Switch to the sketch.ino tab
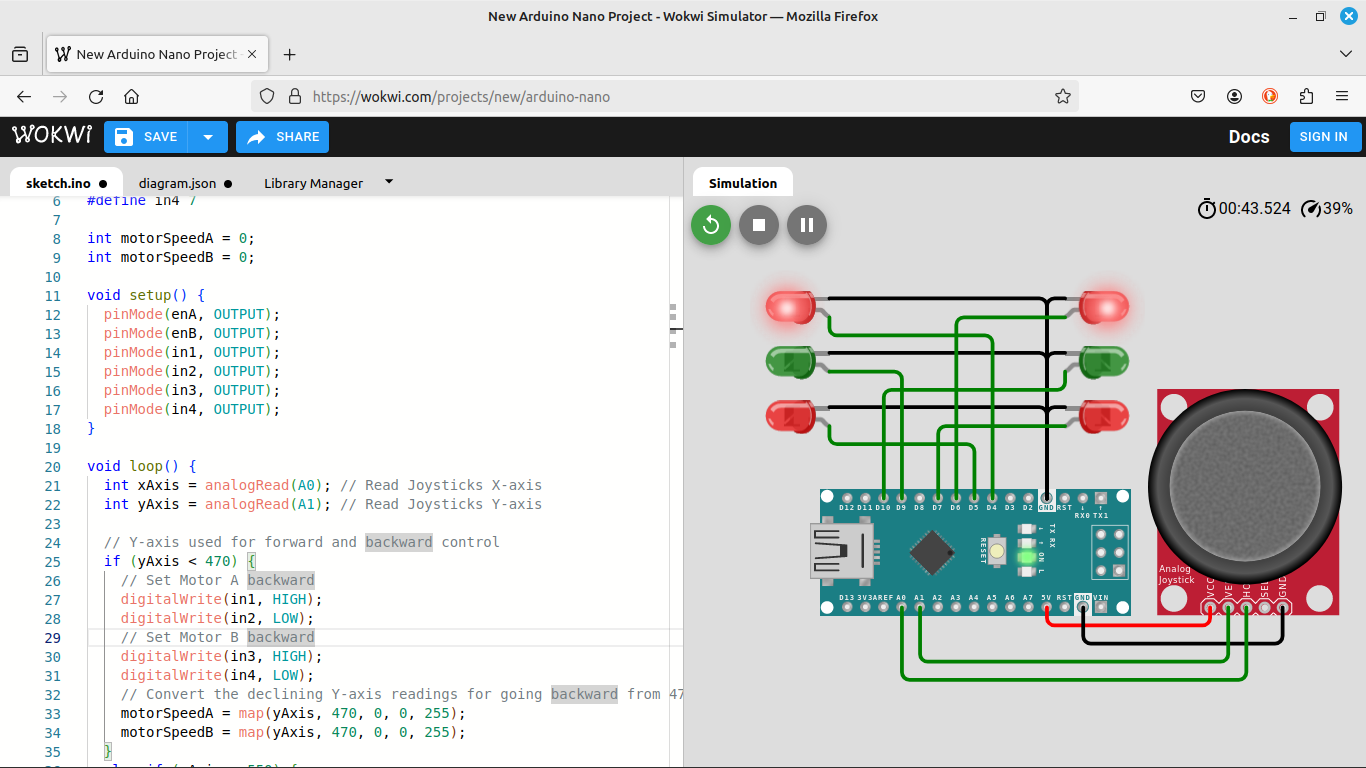1366x768 pixels. pos(66,183)
